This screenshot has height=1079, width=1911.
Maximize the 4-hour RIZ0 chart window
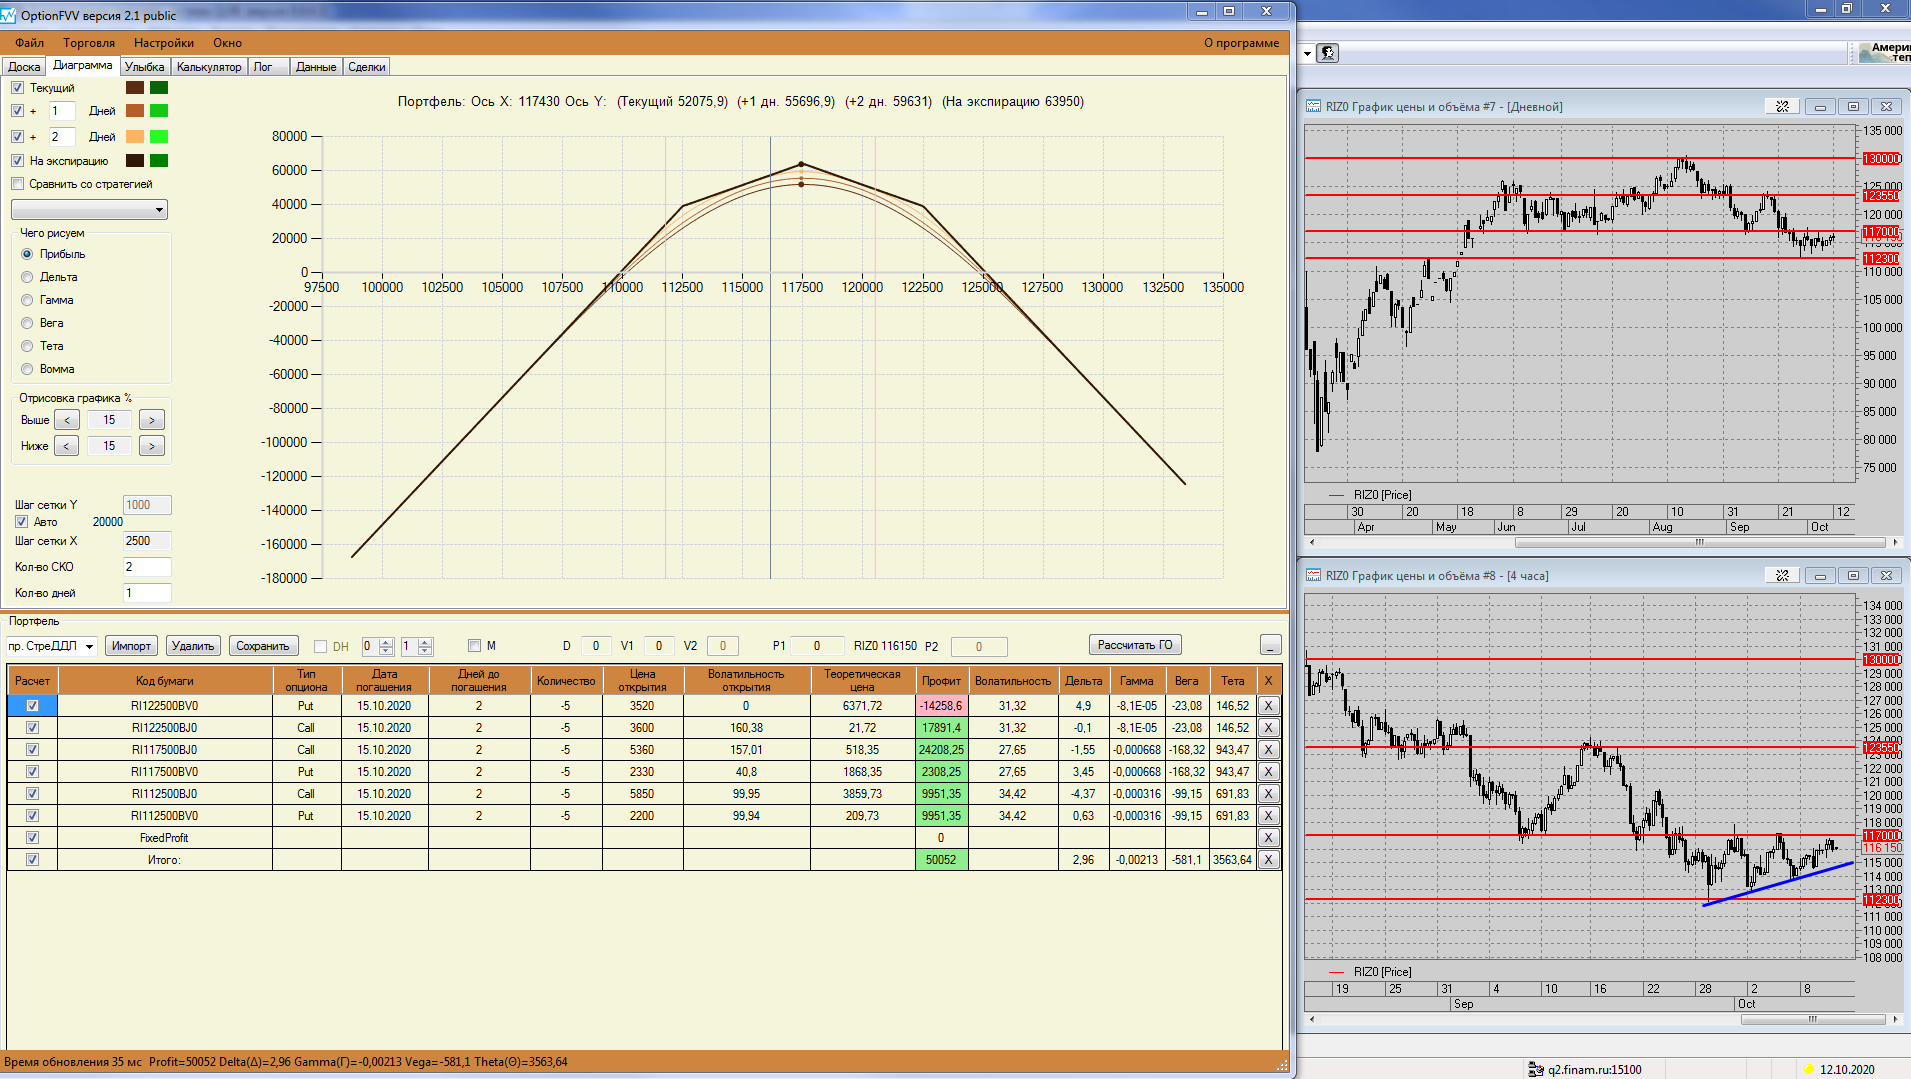(1853, 575)
